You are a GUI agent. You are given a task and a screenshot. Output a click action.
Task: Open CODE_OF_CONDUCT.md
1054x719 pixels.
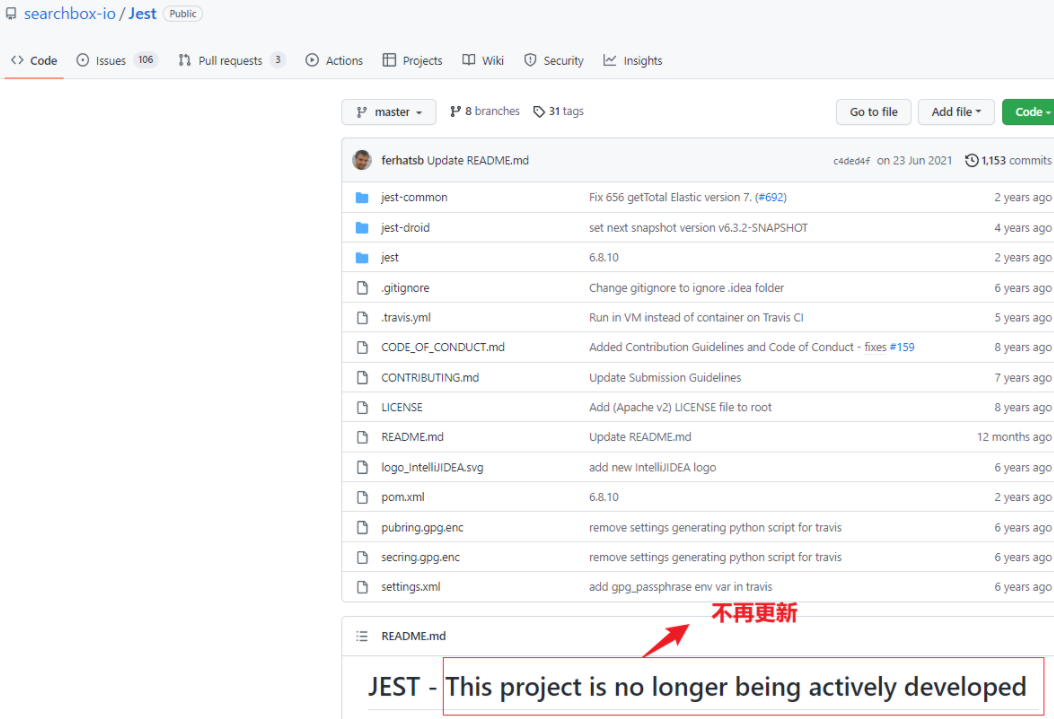tap(443, 347)
